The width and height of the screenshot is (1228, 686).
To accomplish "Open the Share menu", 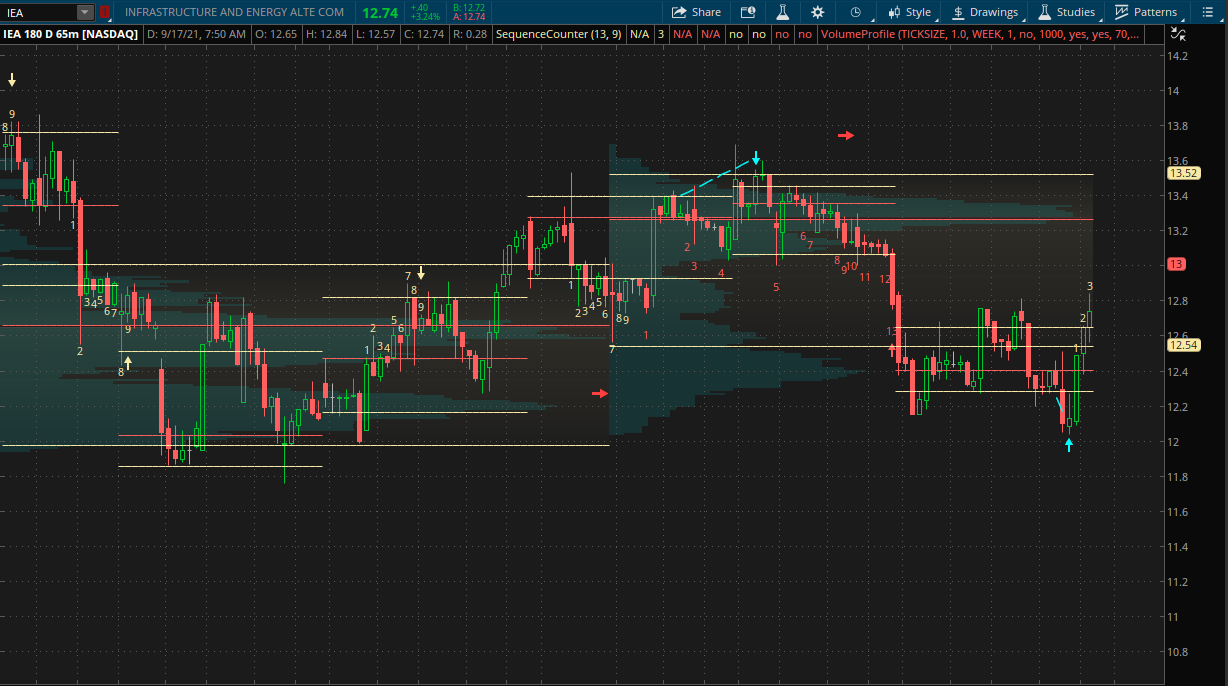I will [696, 12].
